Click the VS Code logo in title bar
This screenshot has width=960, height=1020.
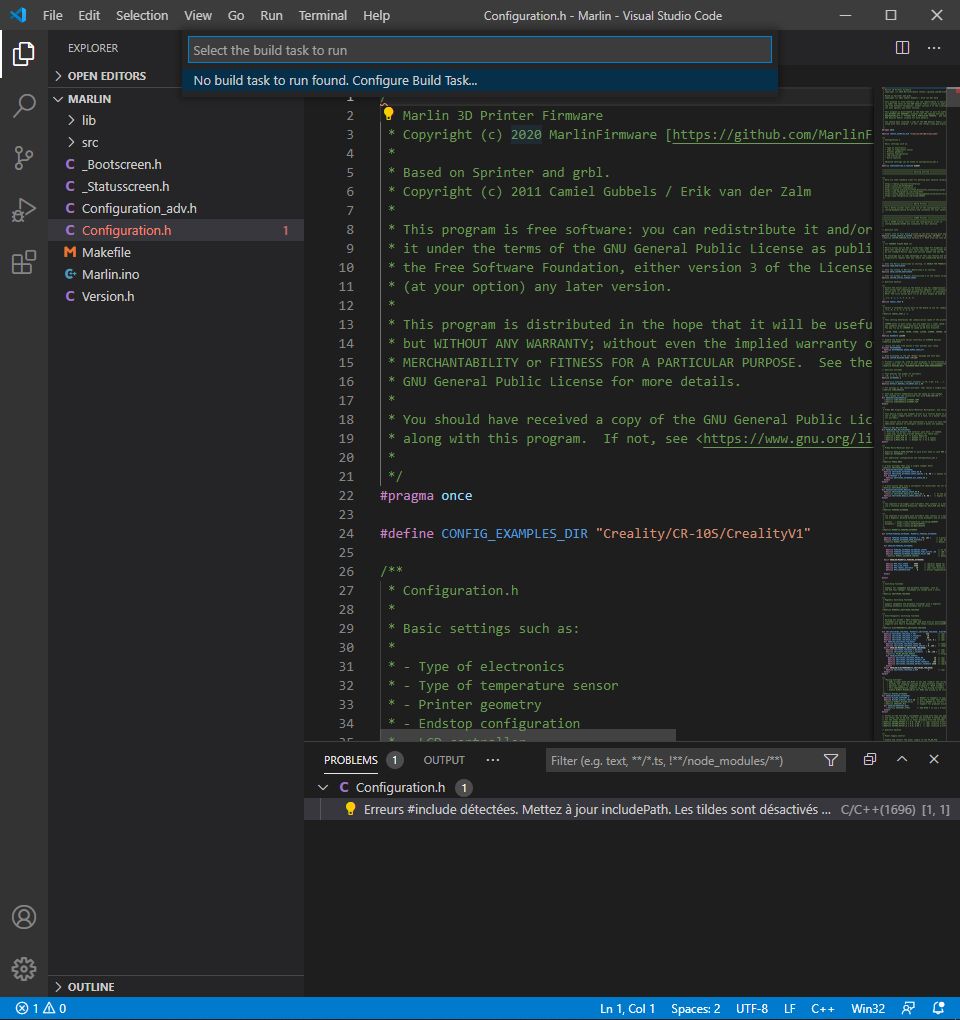[18, 15]
